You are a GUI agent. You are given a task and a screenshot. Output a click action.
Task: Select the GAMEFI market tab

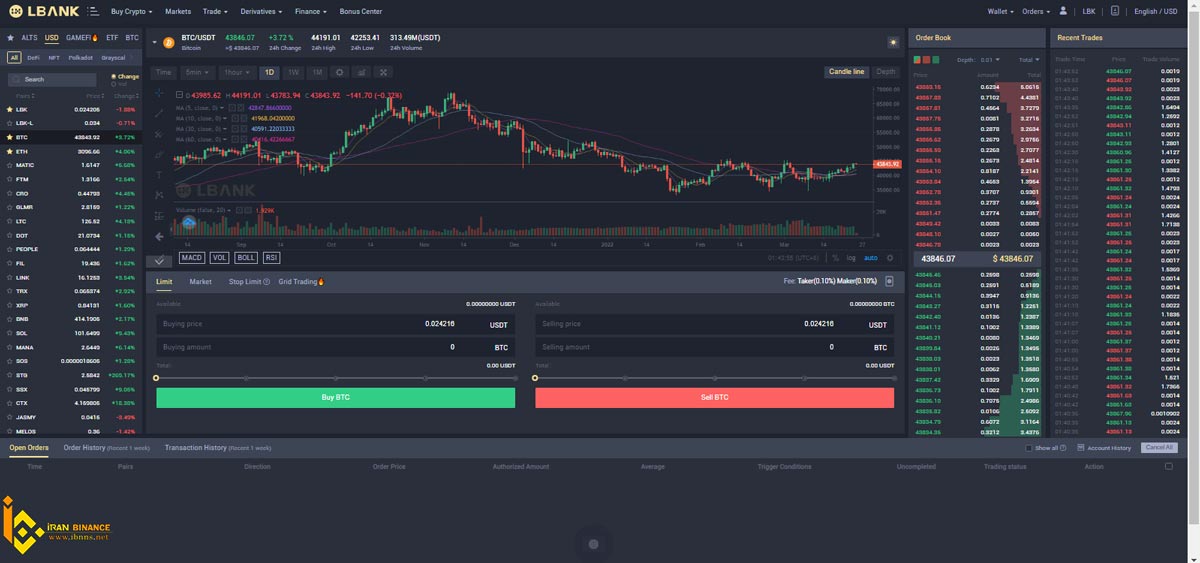coord(83,37)
